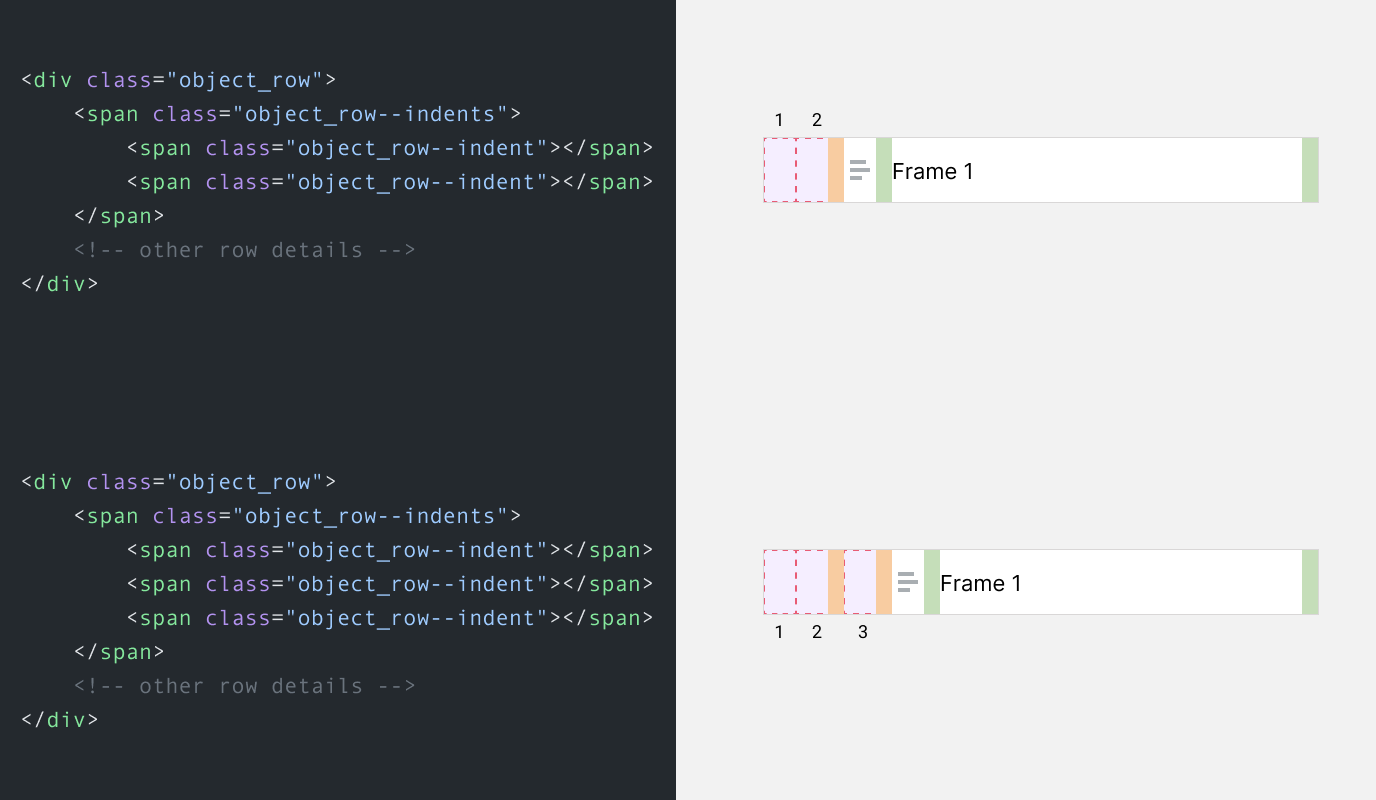Click the closing </div> tag in bottom code block
The width and height of the screenshot is (1376, 800).
click(x=60, y=719)
